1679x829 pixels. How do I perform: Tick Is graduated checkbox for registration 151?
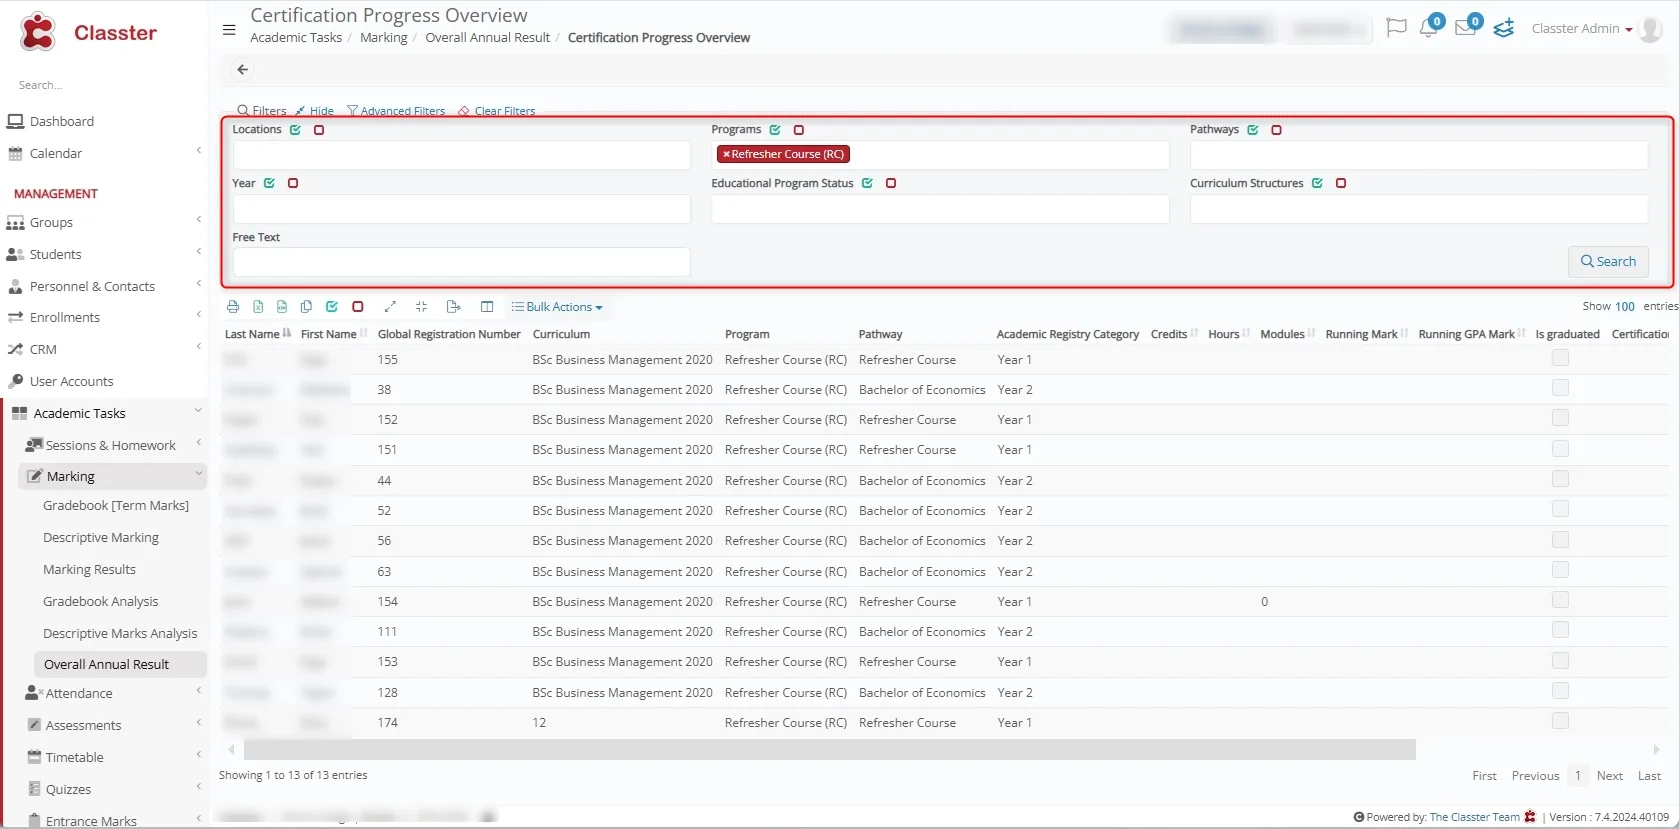pos(1560,449)
